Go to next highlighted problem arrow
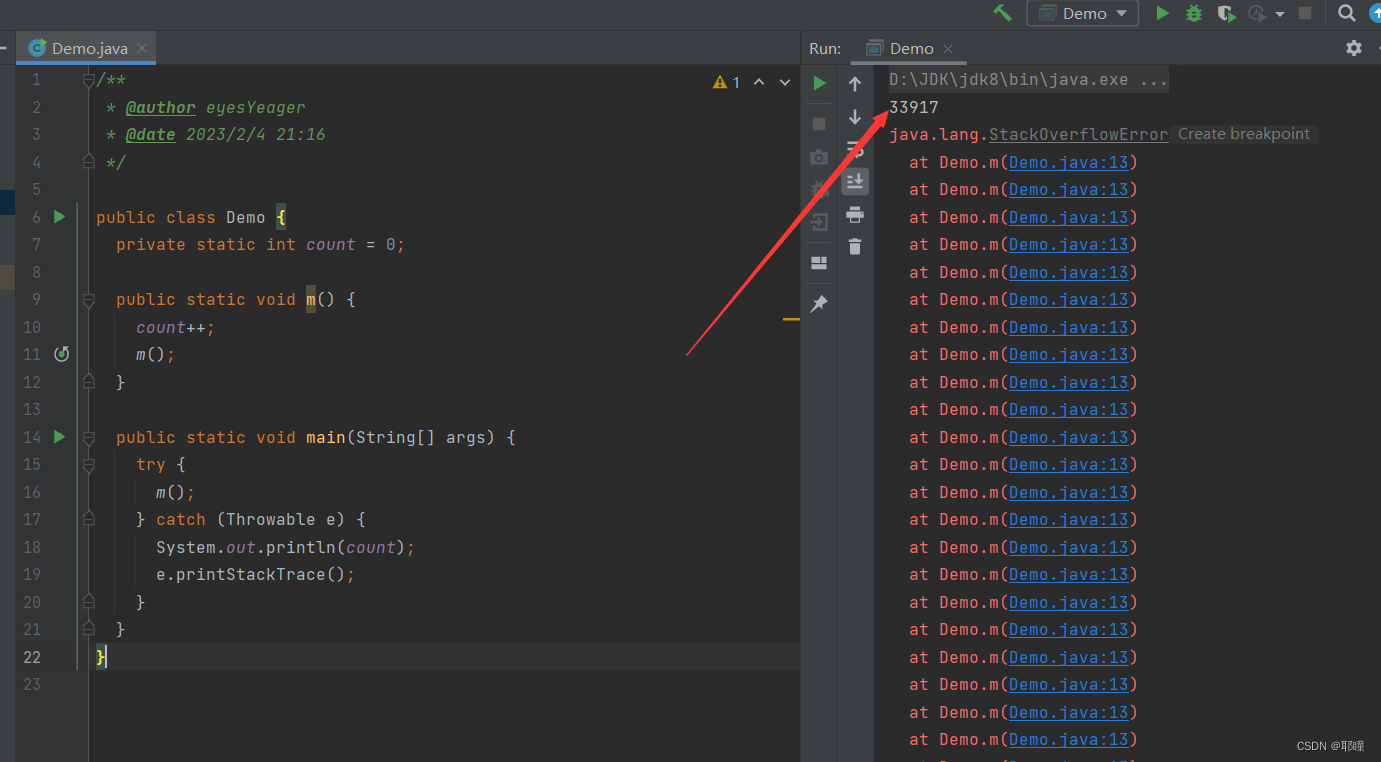This screenshot has width=1381, height=762. click(x=785, y=82)
